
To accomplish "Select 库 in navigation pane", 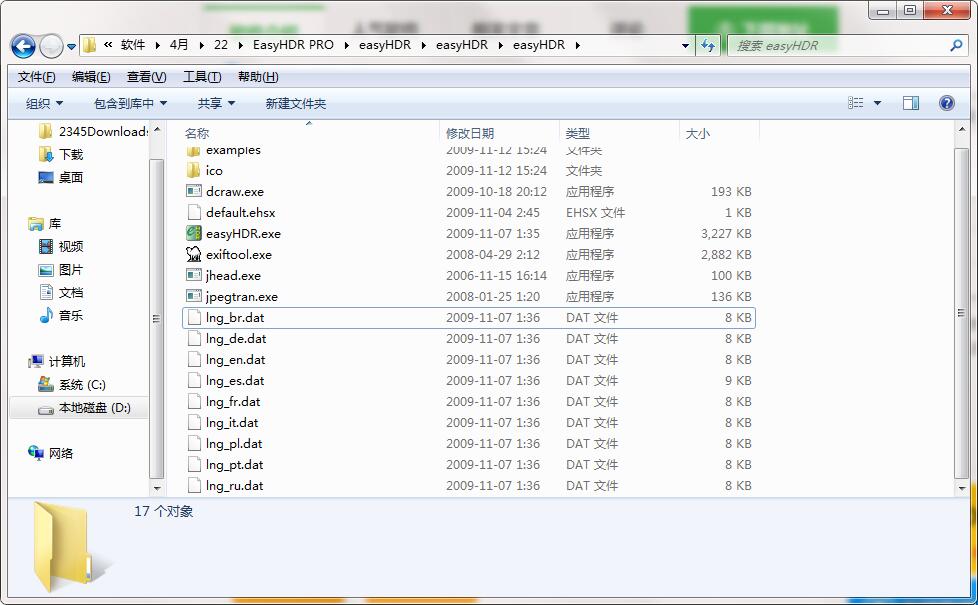I will click(x=45, y=223).
